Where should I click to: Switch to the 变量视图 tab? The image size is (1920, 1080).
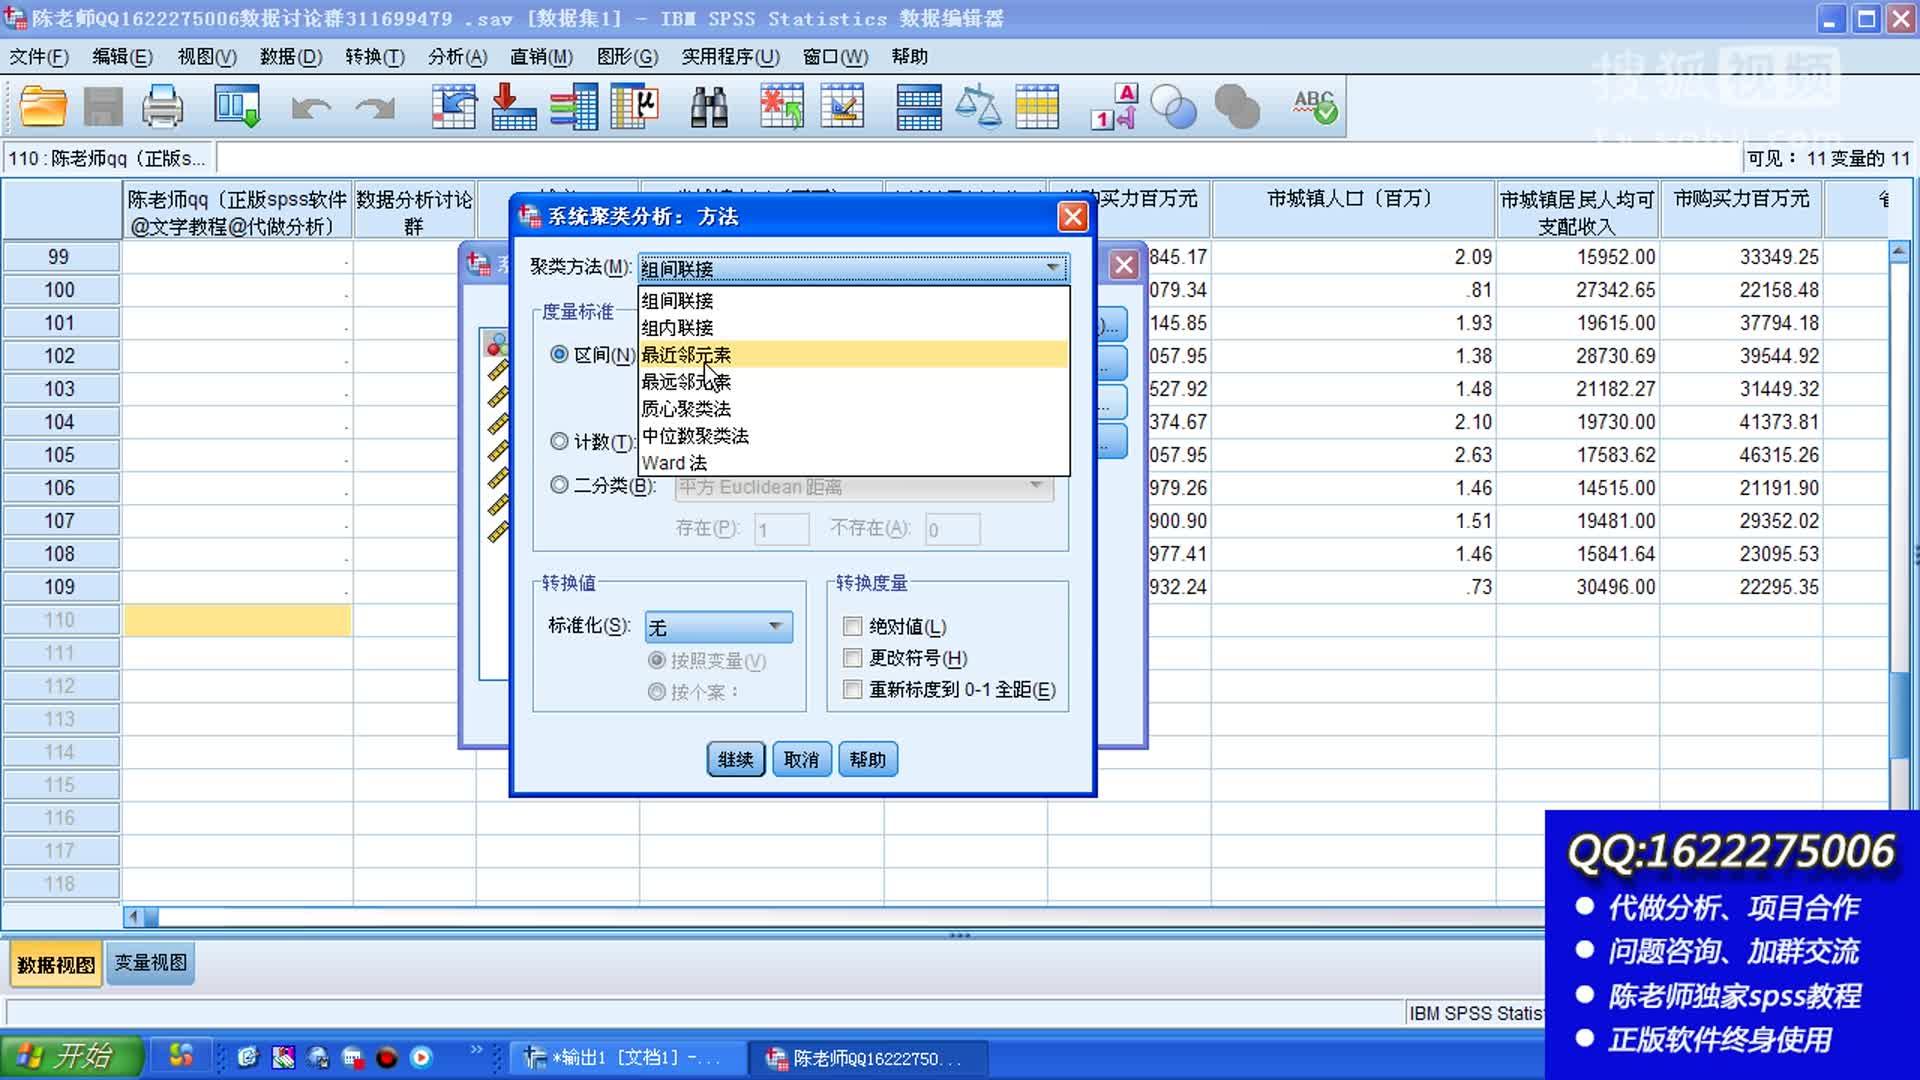tap(149, 963)
